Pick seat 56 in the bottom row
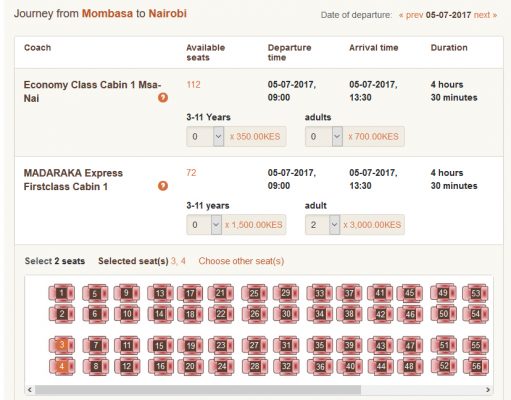This screenshot has height=400, width=511. [476, 366]
